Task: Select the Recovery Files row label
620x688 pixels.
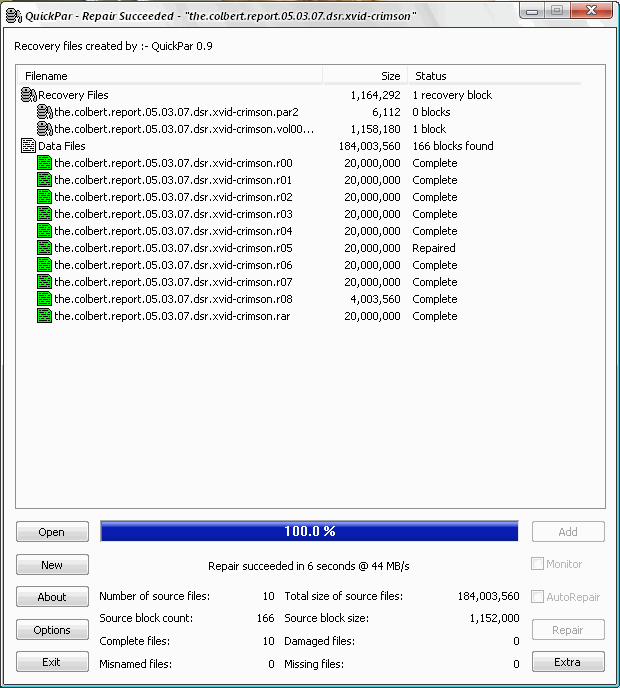Action: [73, 95]
